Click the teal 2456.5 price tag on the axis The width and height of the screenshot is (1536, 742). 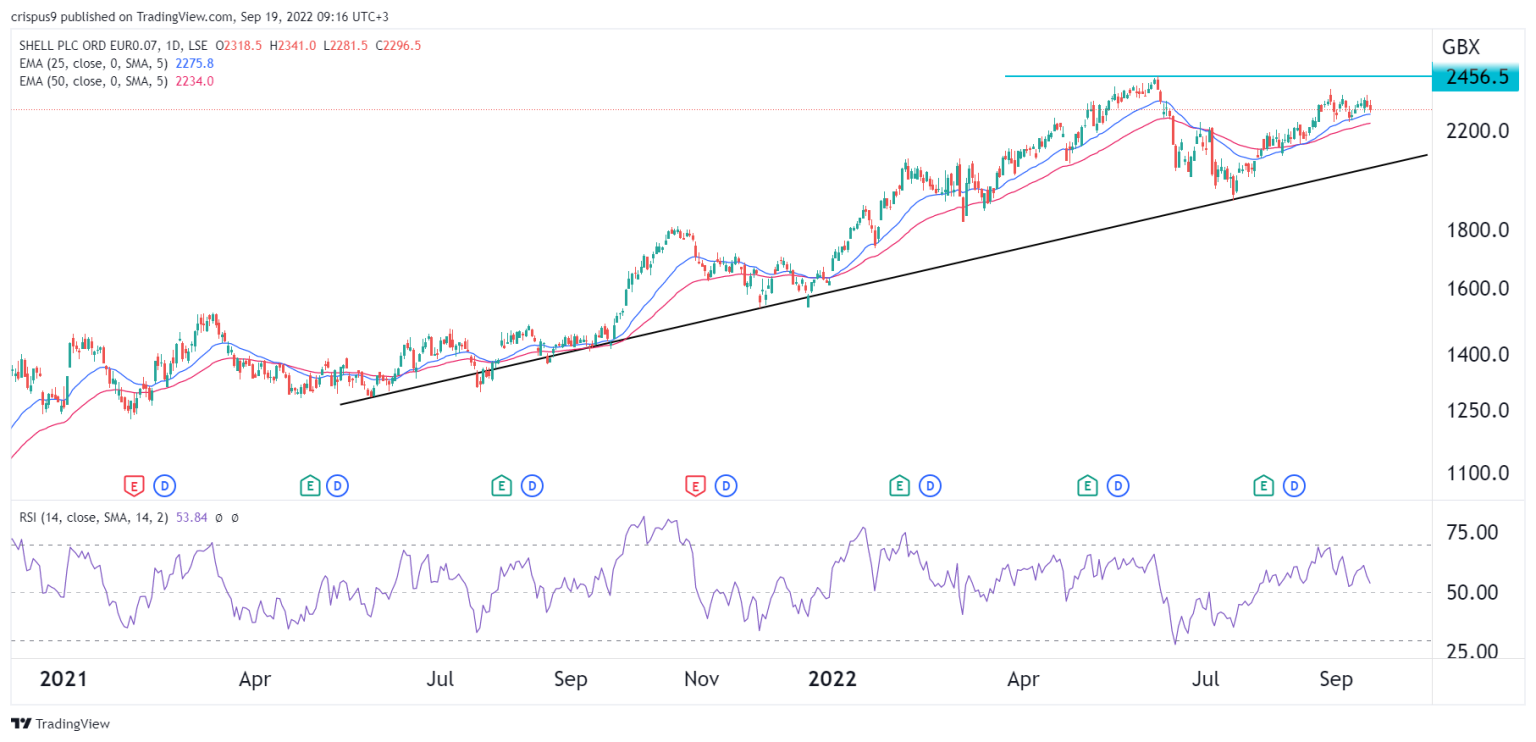coord(1478,77)
